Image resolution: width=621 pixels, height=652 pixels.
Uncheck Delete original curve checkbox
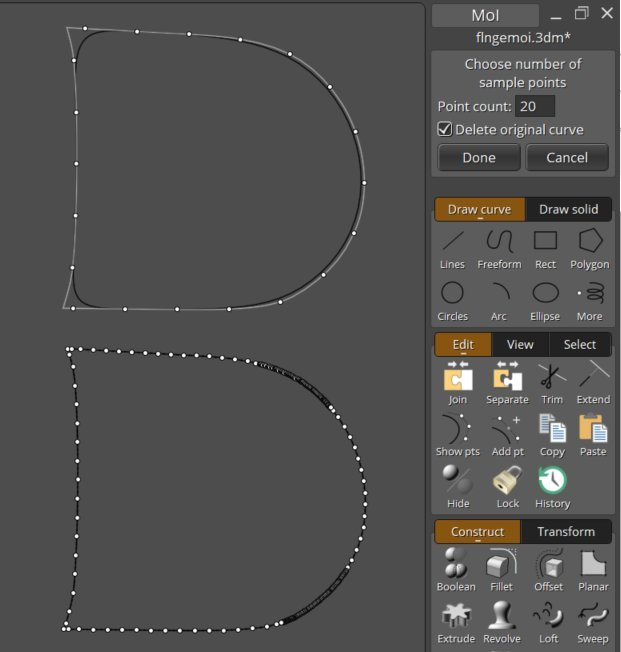[x=445, y=129]
